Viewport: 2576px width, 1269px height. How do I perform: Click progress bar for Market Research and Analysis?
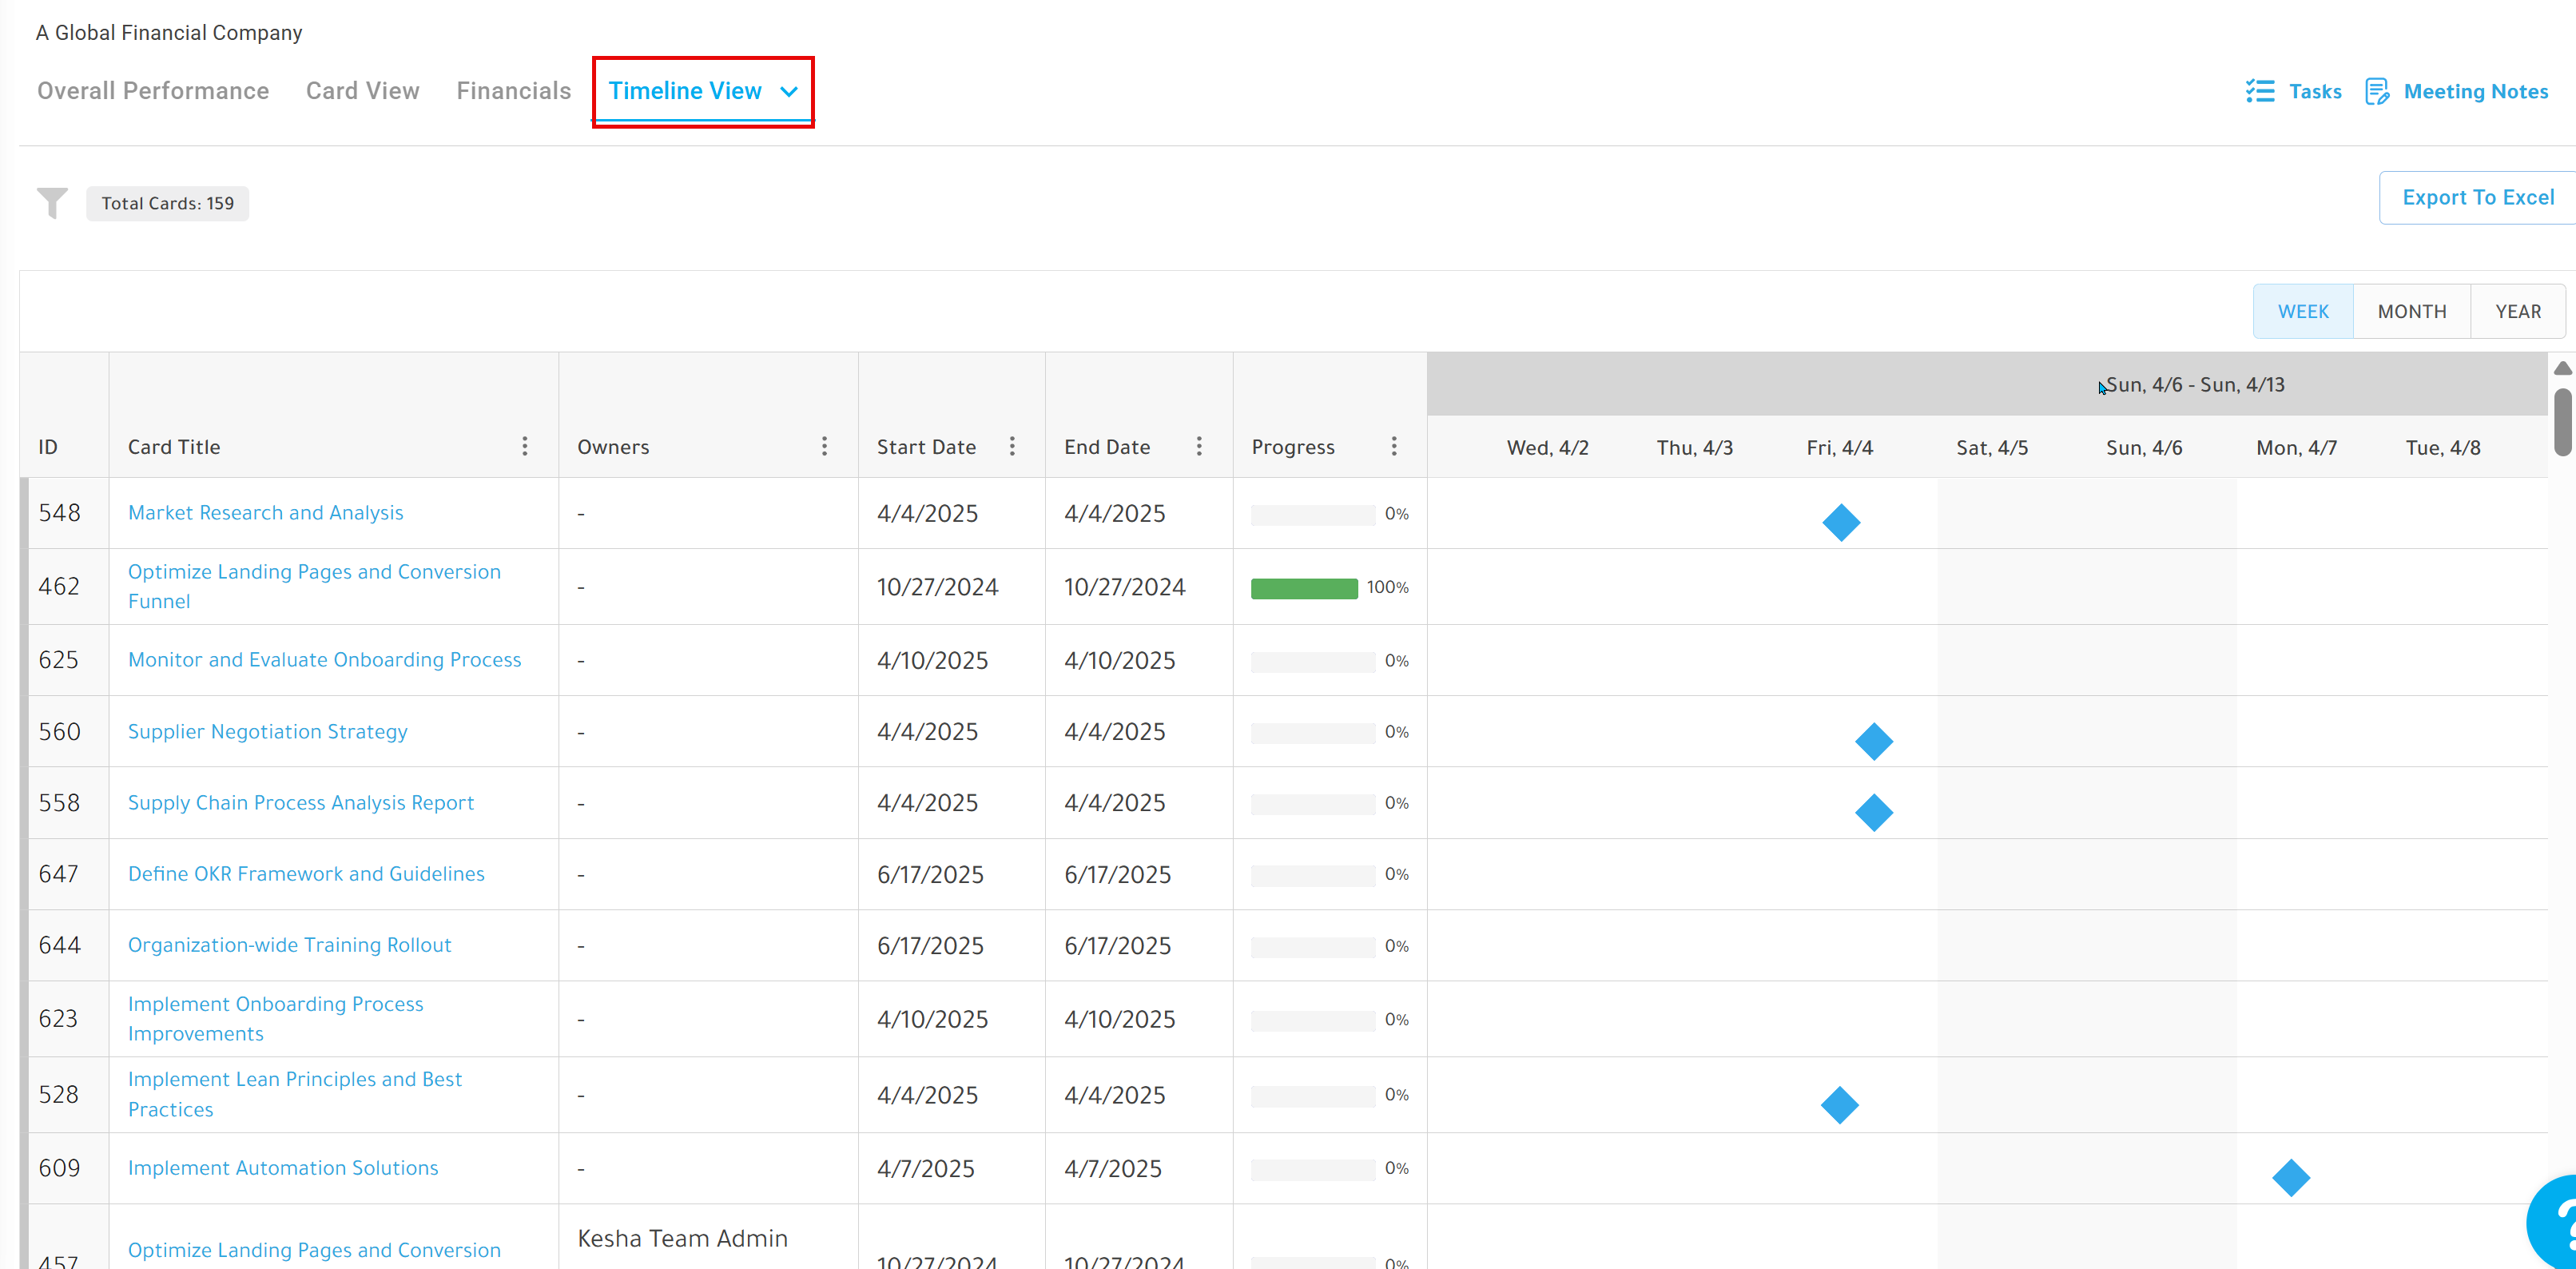click(1313, 514)
